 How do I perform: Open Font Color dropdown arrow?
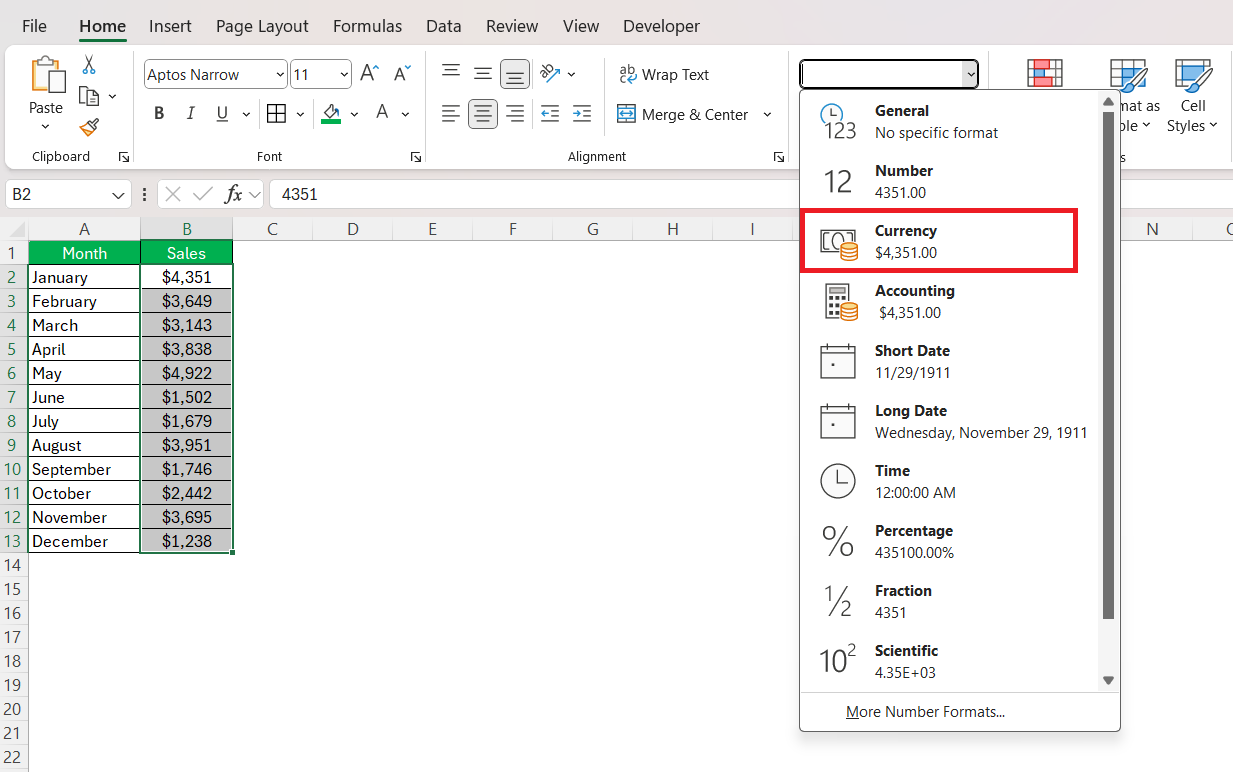405,114
